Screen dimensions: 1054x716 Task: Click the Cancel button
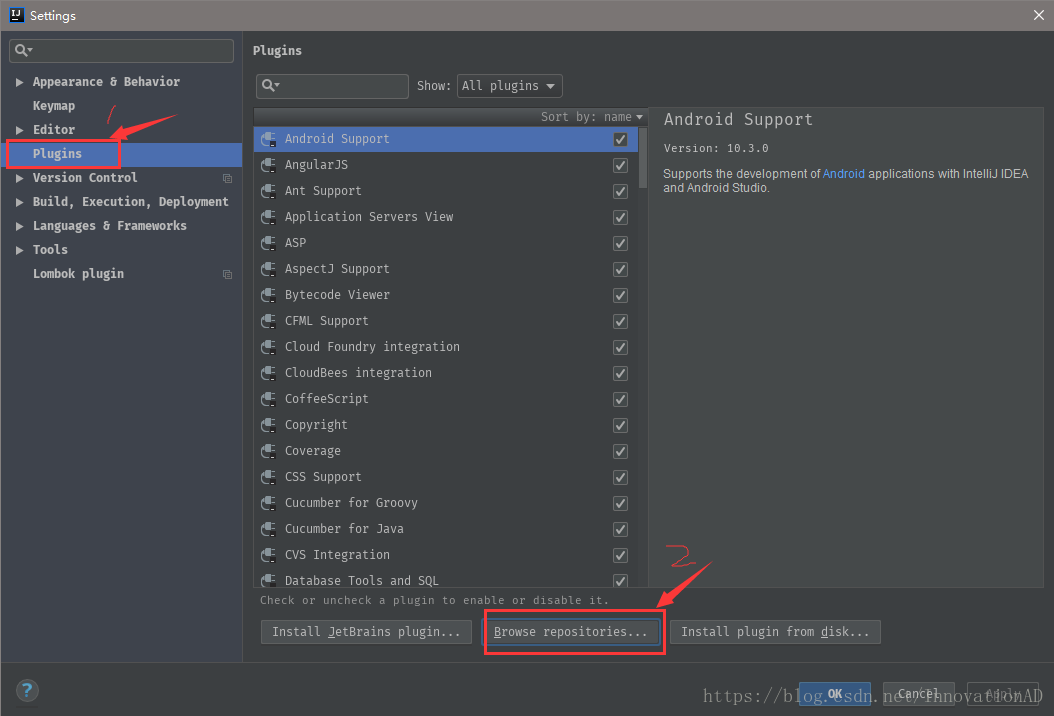point(918,693)
